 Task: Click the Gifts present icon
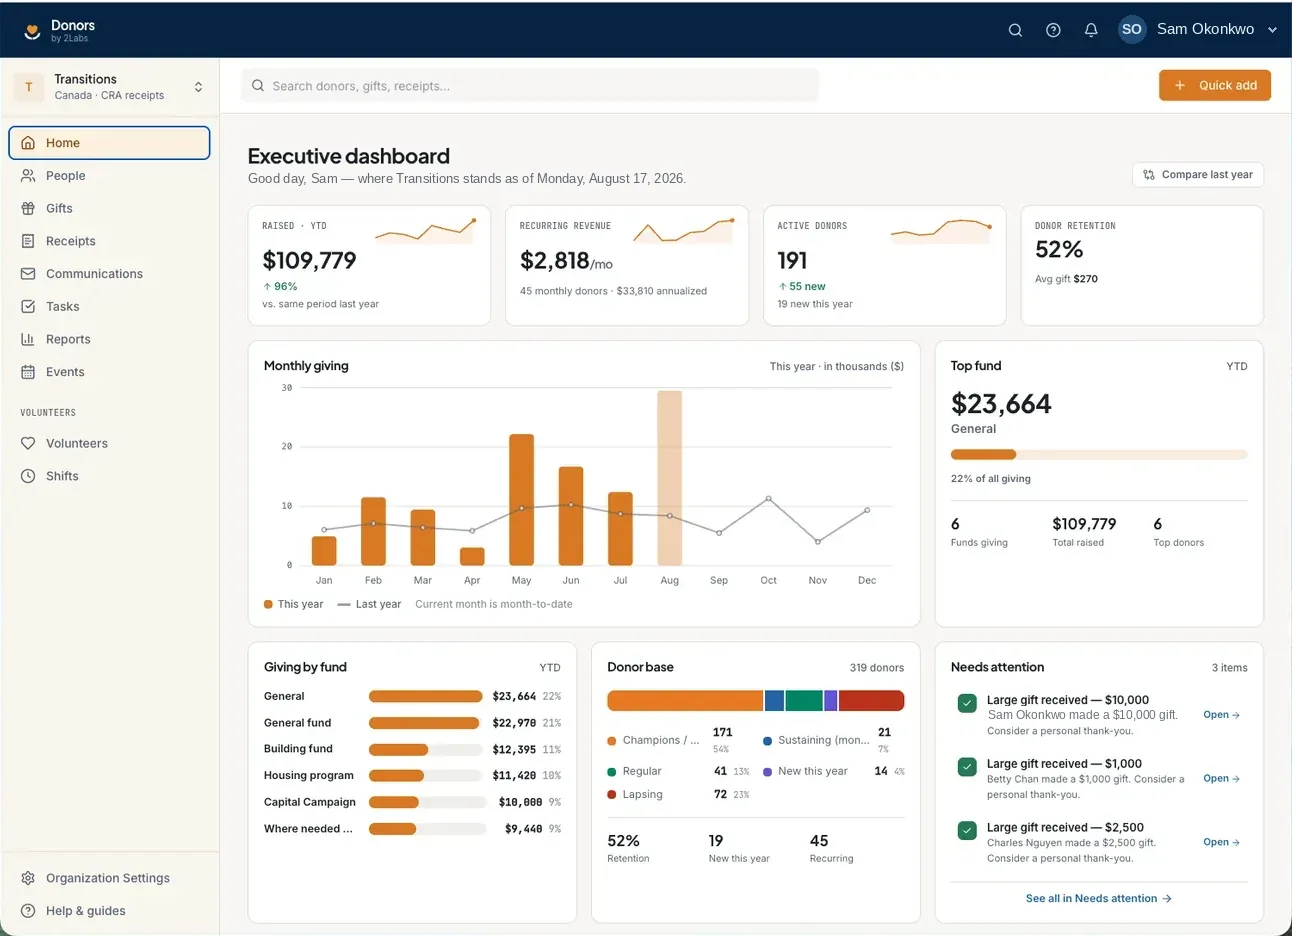[28, 208]
